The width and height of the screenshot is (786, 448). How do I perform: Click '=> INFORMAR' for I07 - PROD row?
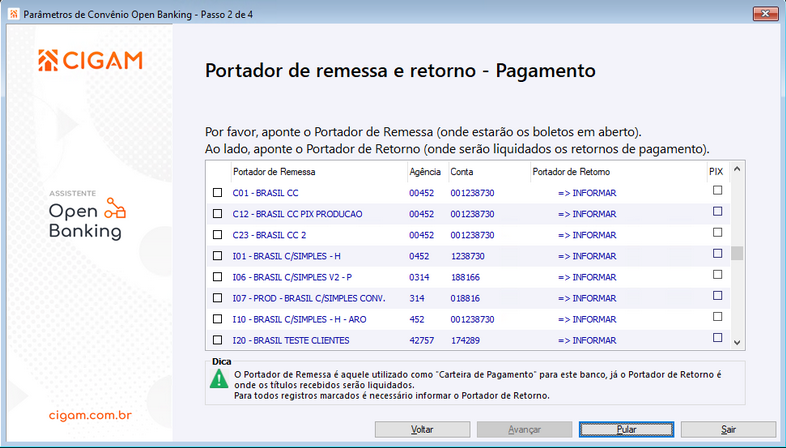coord(587,298)
